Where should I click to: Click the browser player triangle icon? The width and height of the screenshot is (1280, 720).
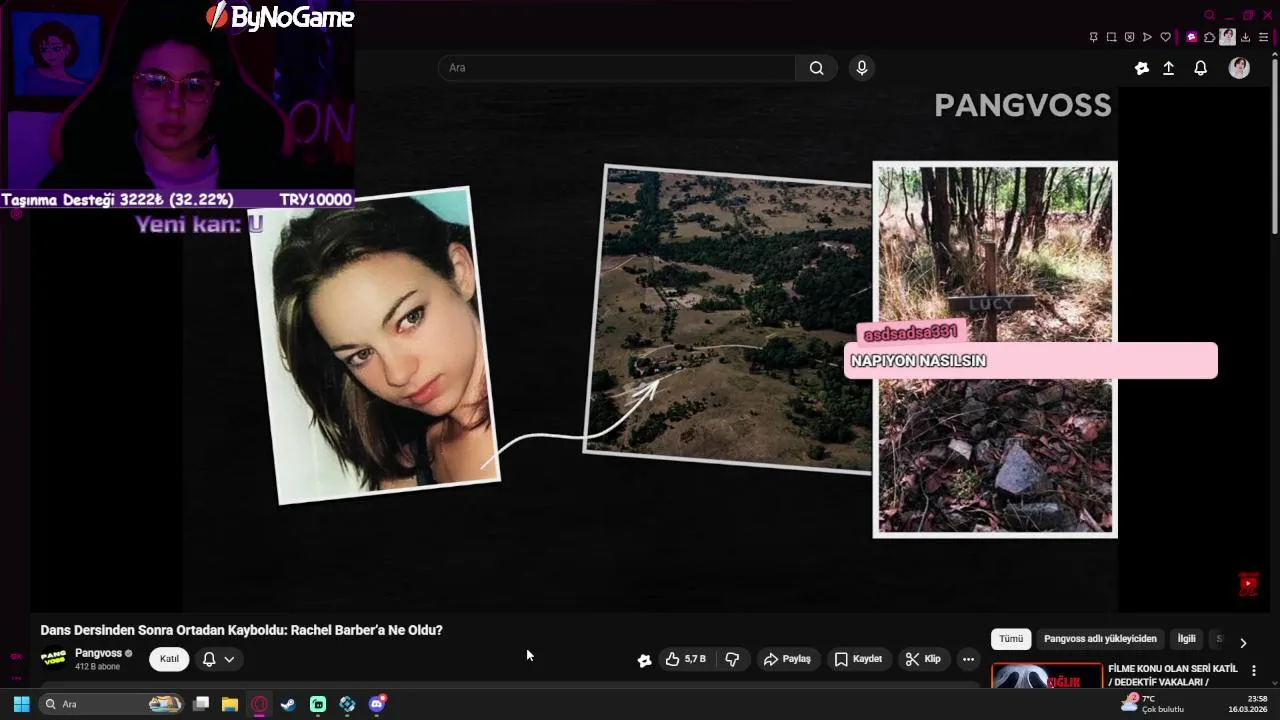(x=1147, y=37)
